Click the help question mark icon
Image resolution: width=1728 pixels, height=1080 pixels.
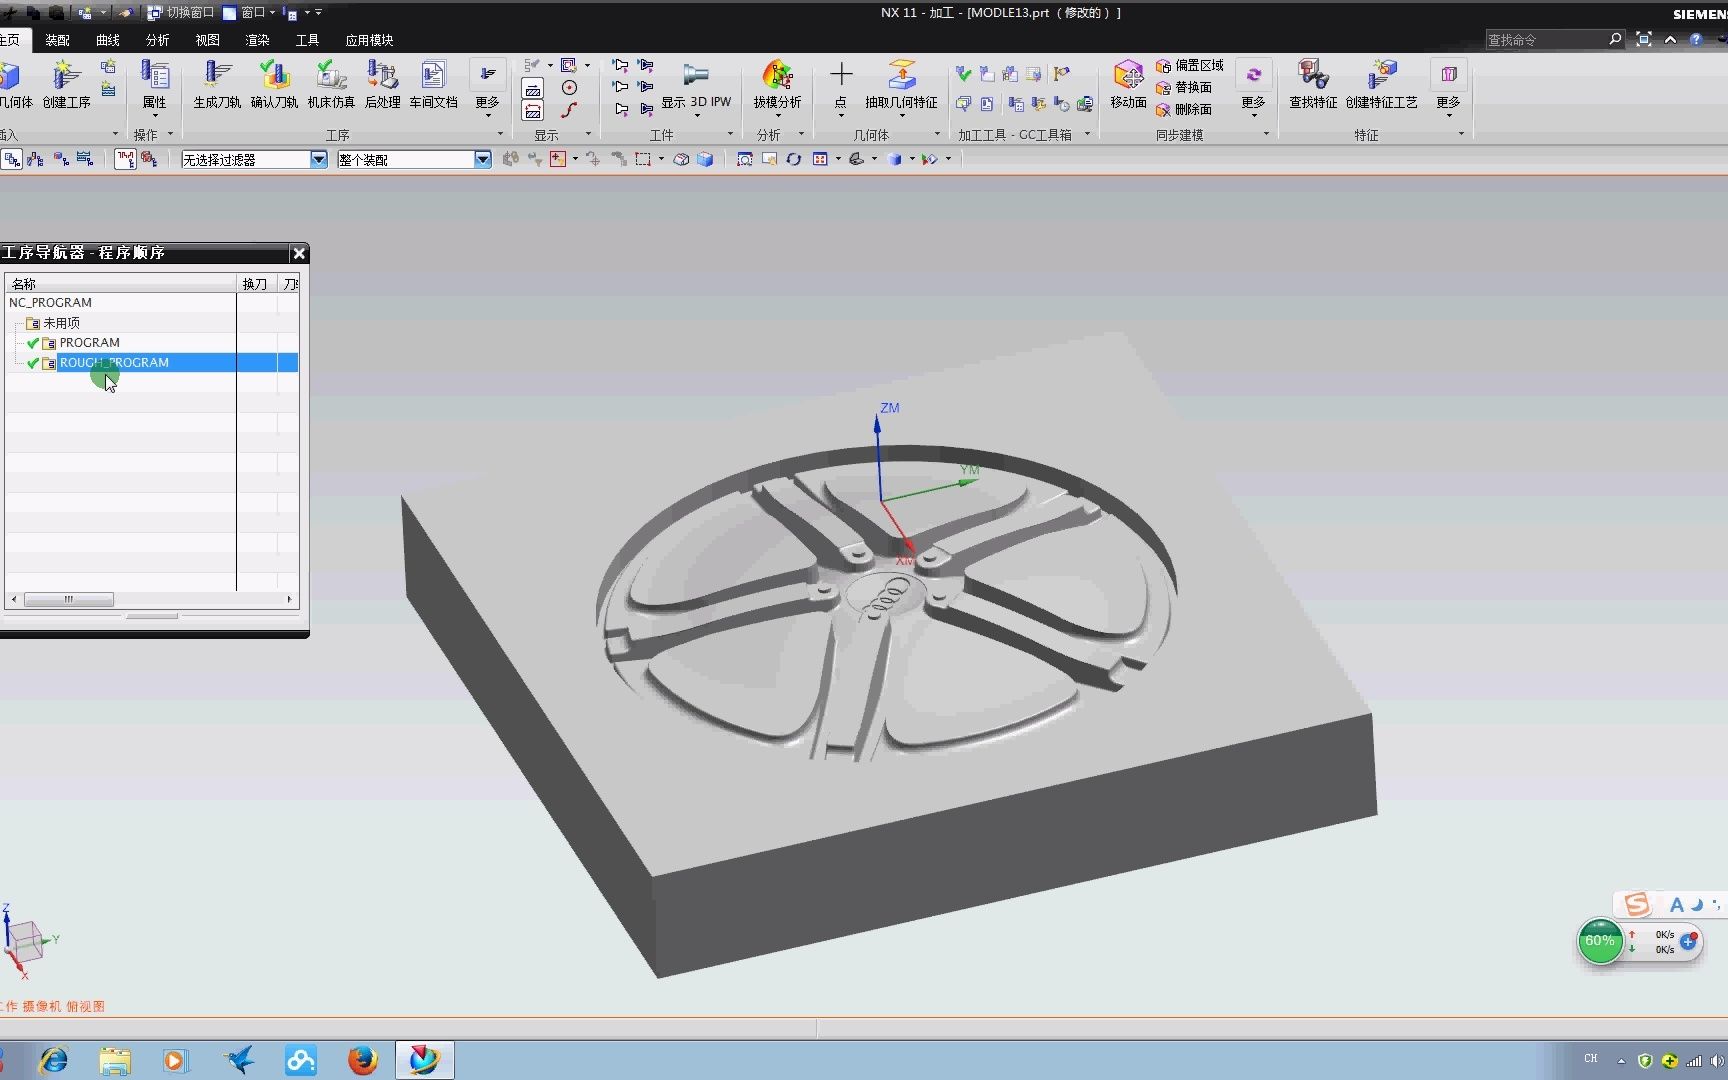1696,39
